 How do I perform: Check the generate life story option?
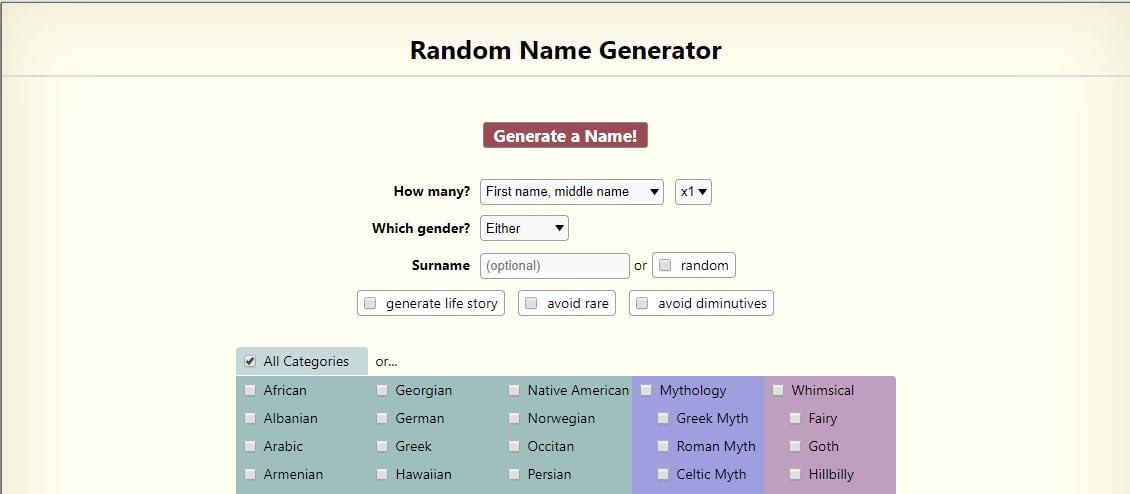[370, 304]
